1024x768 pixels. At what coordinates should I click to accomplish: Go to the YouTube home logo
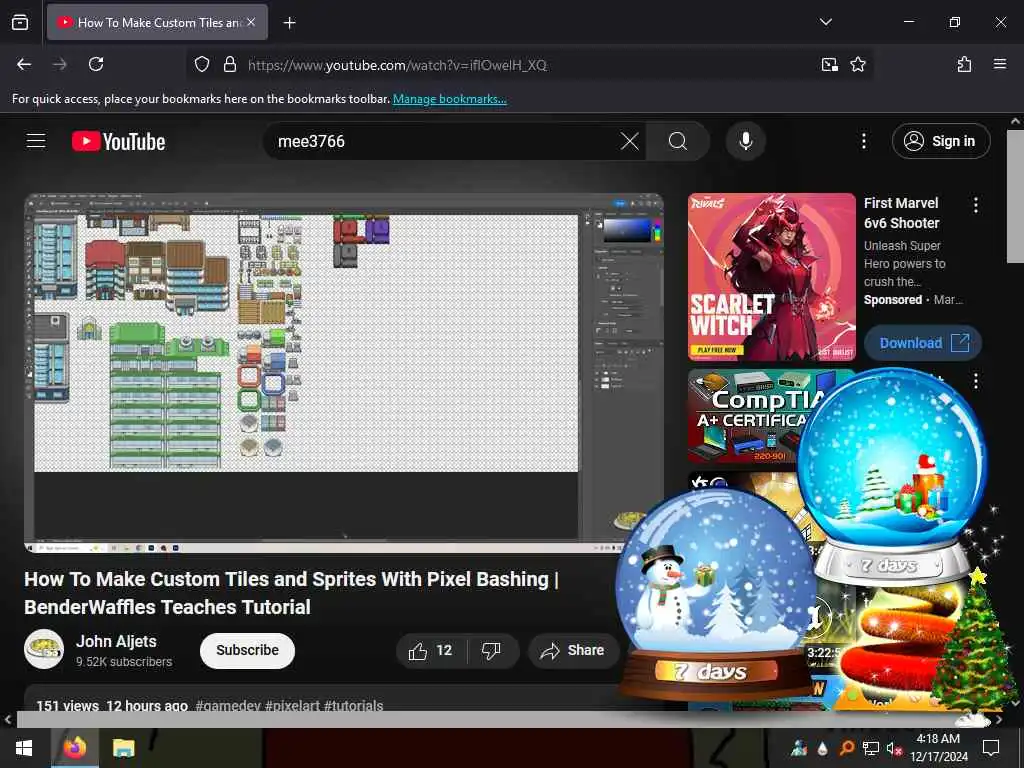(119, 141)
